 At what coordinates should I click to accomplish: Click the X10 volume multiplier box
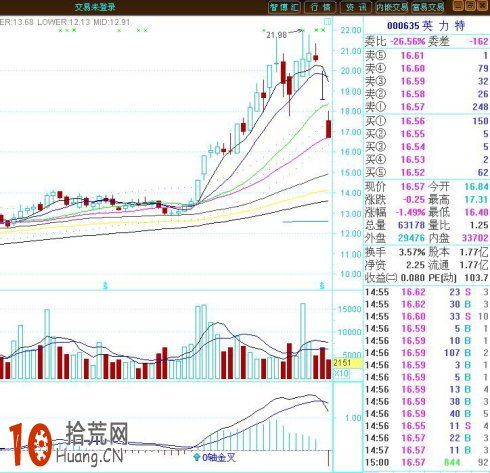click(341, 373)
